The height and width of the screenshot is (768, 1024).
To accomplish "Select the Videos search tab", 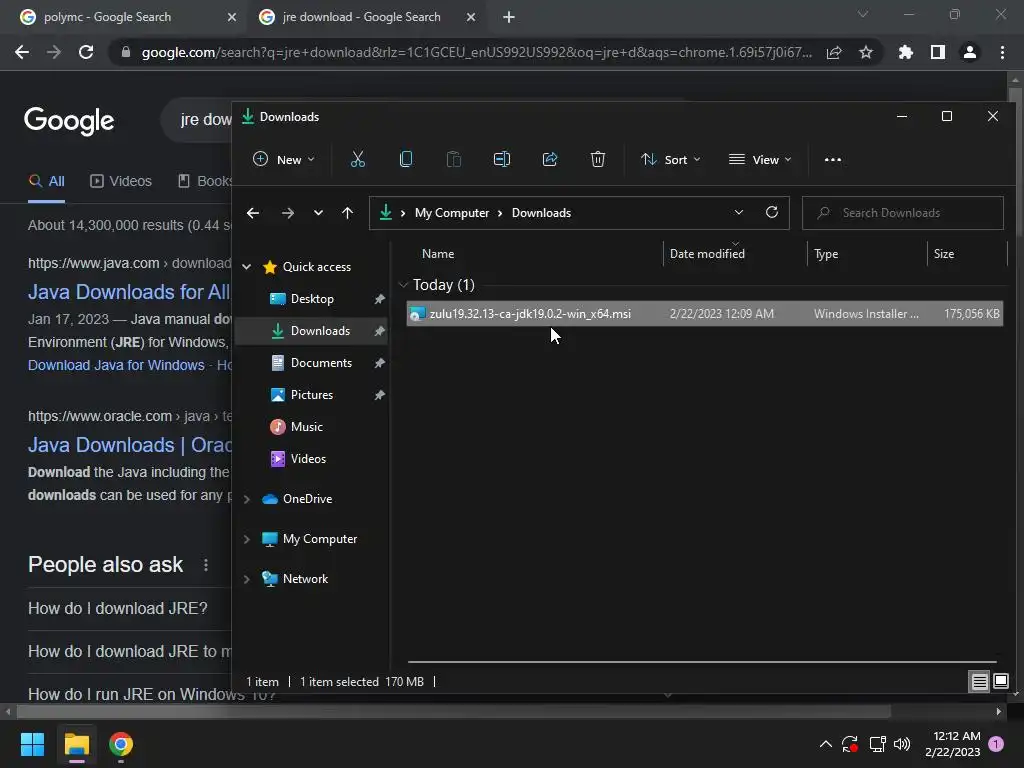I will pos(121,181).
